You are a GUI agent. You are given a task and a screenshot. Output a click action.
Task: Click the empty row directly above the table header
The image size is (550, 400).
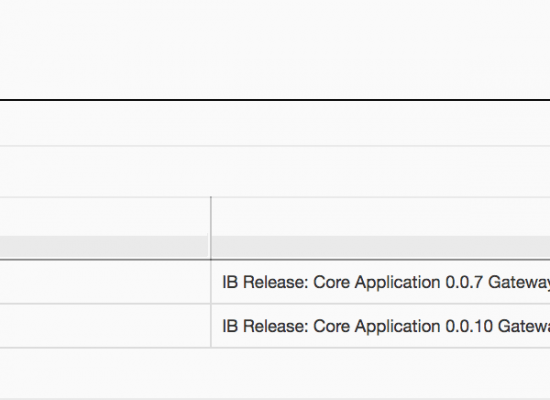[275, 172]
